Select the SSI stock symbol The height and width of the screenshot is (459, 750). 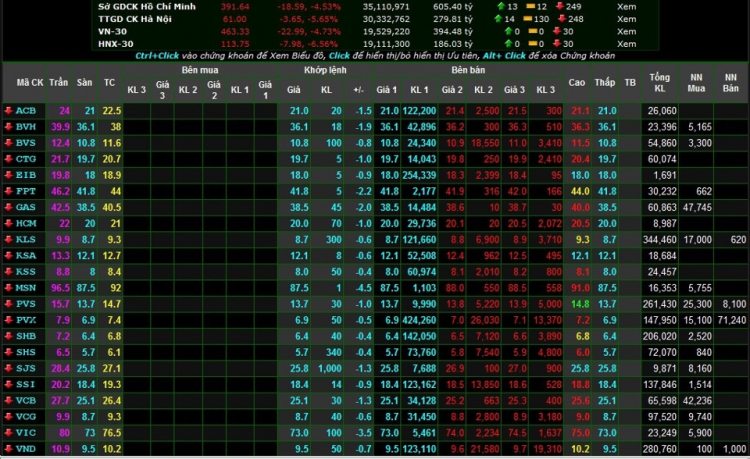click(26, 384)
